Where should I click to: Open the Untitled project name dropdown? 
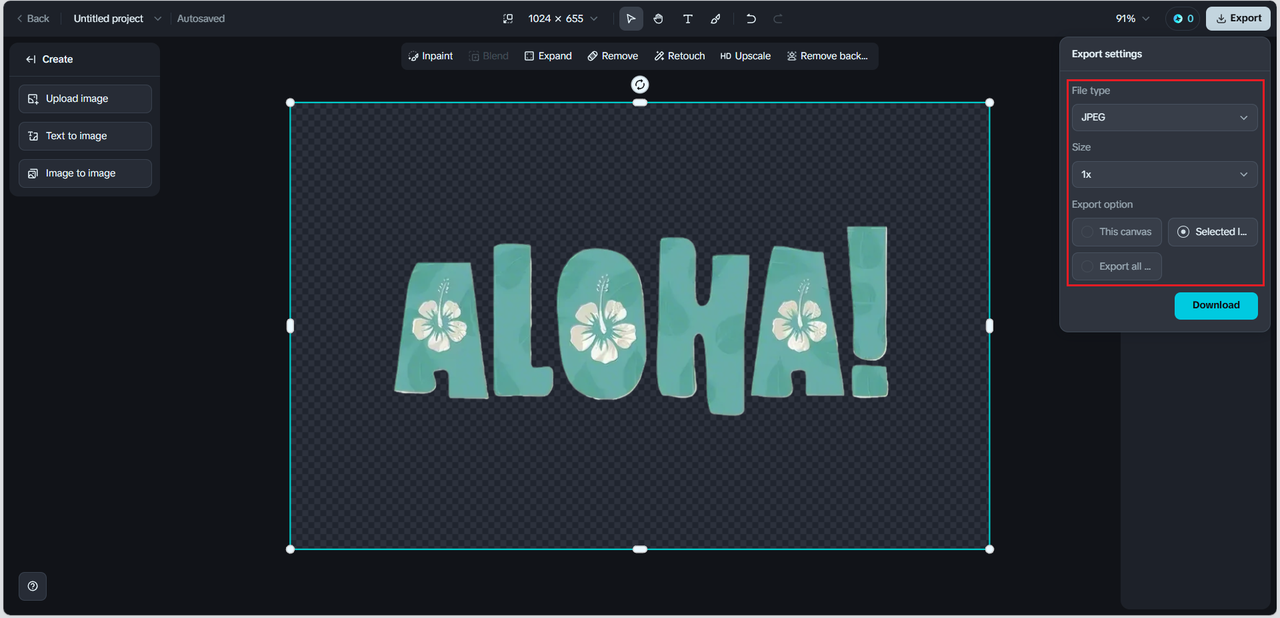coord(117,18)
